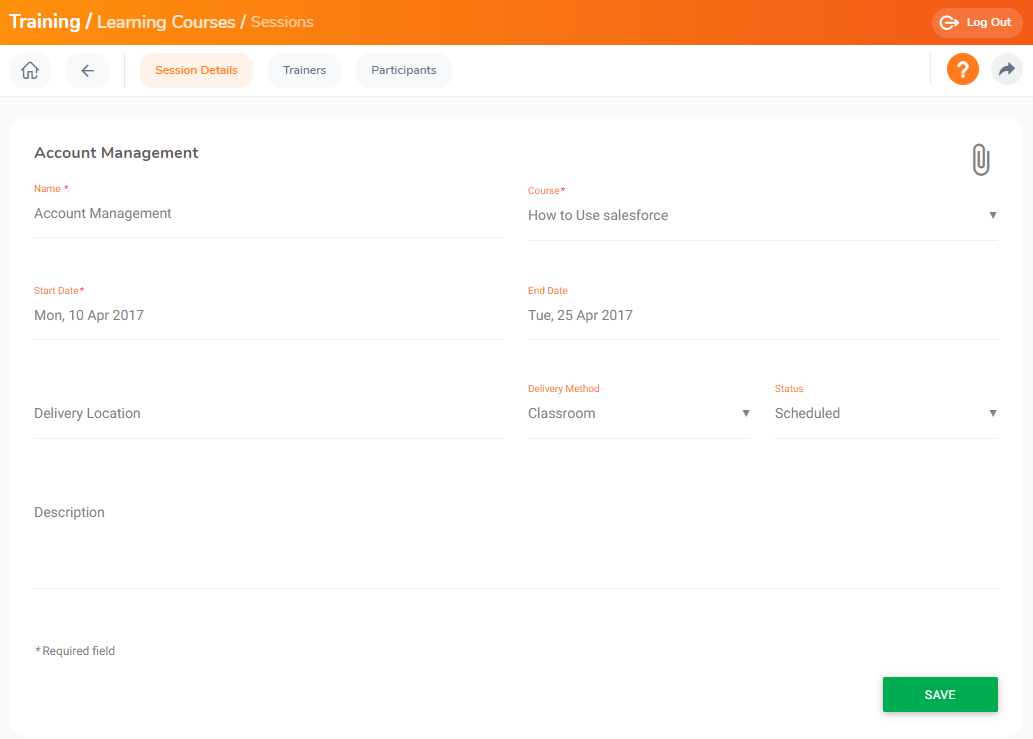Click the Required field note
Viewport: 1033px width, 739px height.
point(75,651)
